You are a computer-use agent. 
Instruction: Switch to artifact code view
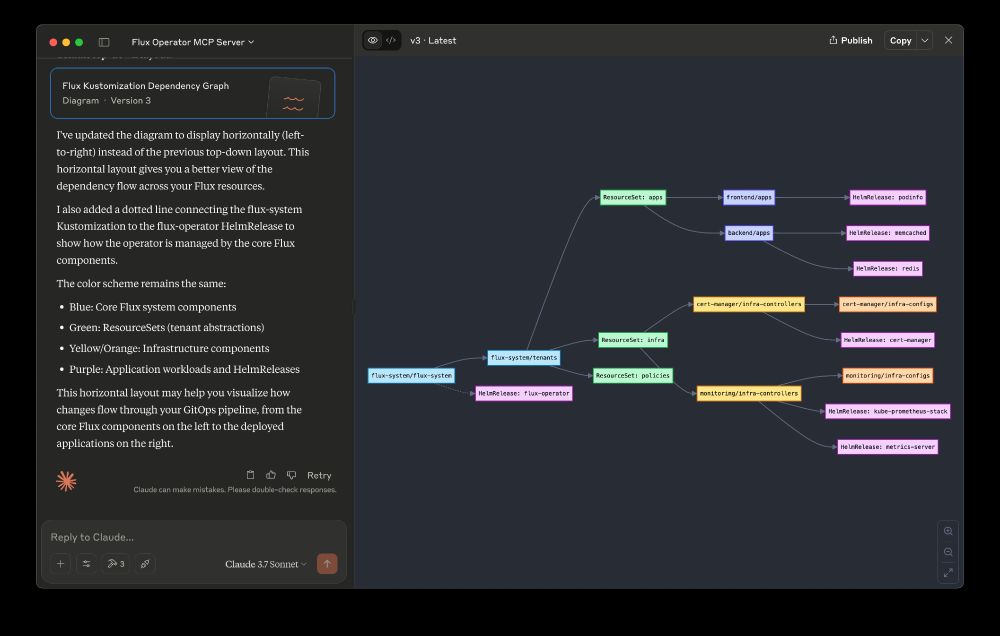coord(391,40)
